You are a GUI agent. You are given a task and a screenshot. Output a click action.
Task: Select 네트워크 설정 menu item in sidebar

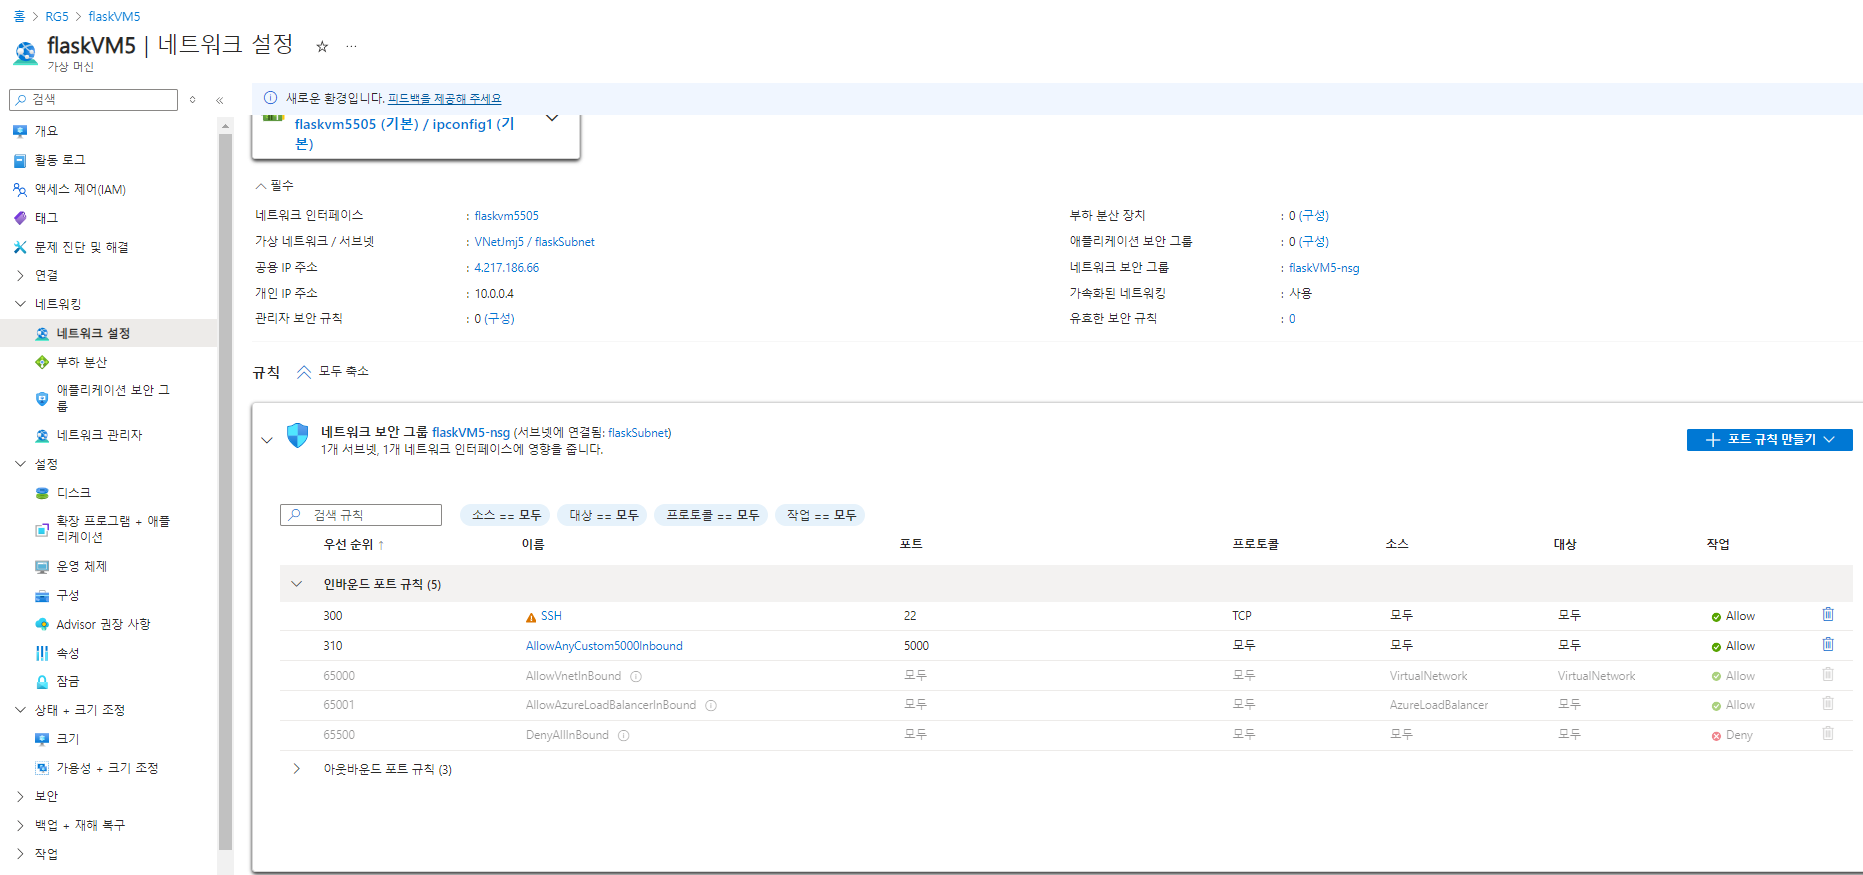tap(108, 333)
